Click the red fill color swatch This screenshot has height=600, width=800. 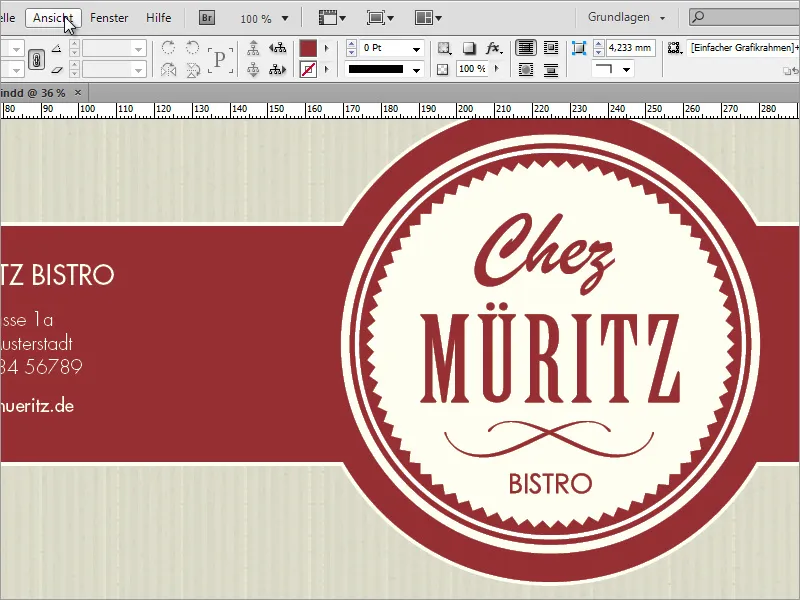pos(308,48)
